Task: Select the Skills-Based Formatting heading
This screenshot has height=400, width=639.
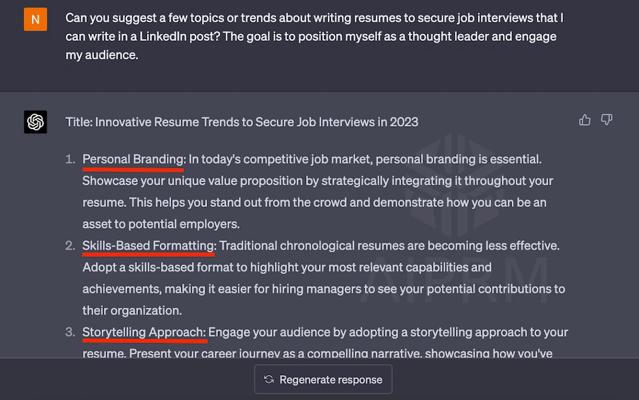Action: [149, 245]
